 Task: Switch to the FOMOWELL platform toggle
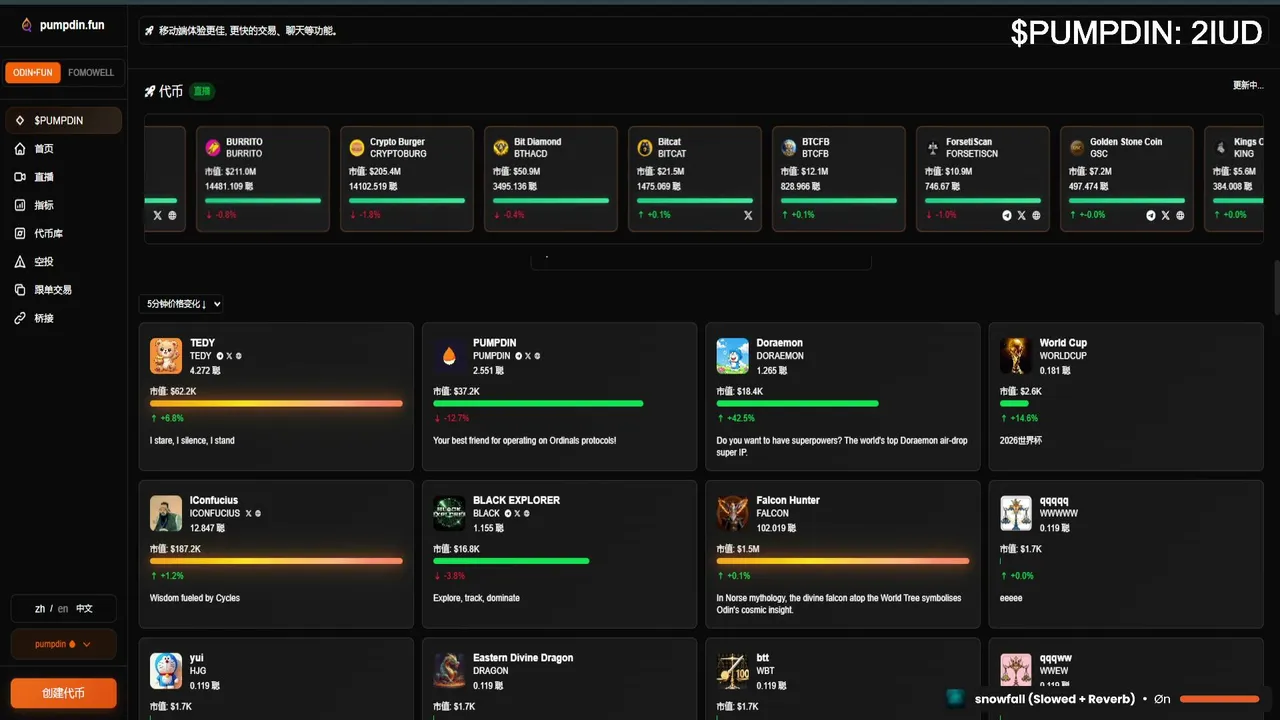coord(91,73)
